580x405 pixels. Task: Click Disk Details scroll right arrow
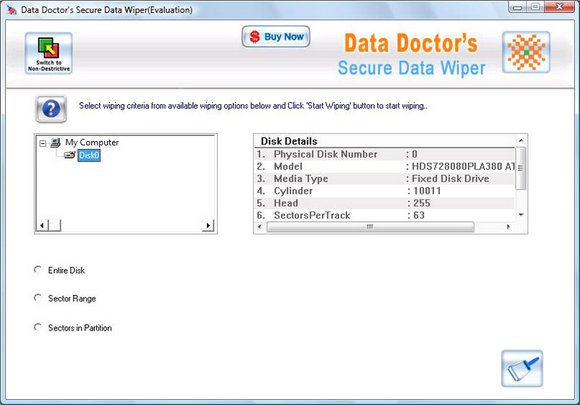click(x=509, y=227)
